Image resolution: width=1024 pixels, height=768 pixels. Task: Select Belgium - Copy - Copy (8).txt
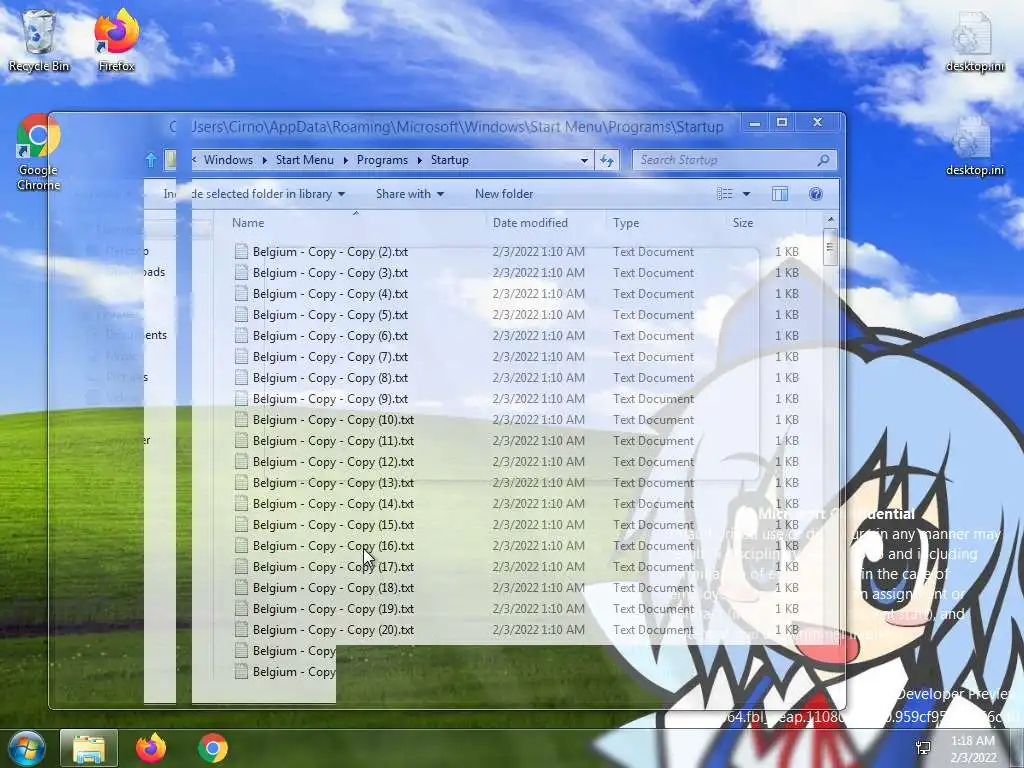pos(330,377)
